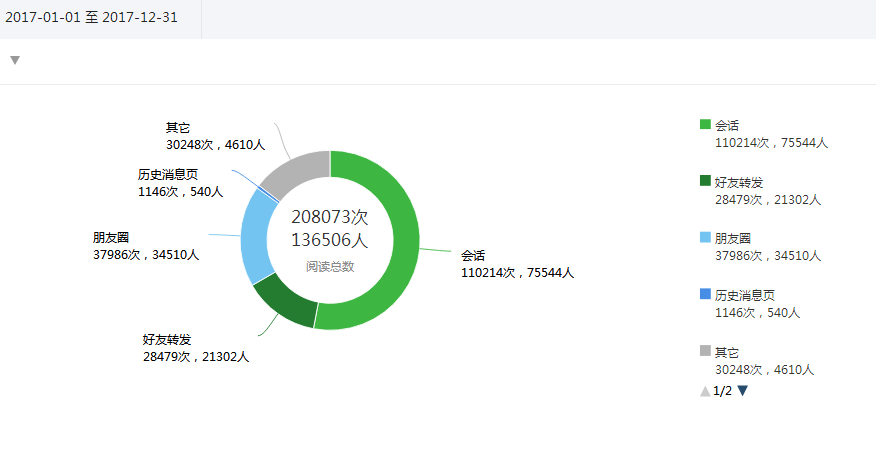The height and width of the screenshot is (463, 876).
Task: Click the green 会话 legend square
Action: (x=705, y=125)
